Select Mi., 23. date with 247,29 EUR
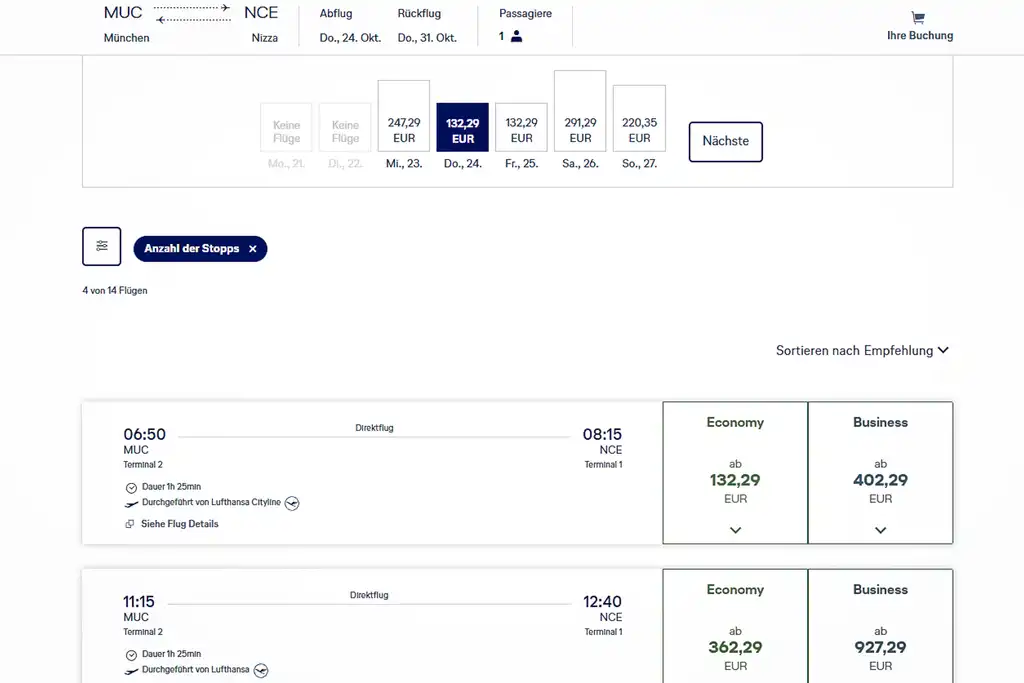The height and width of the screenshot is (683, 1024). point(404,116)
